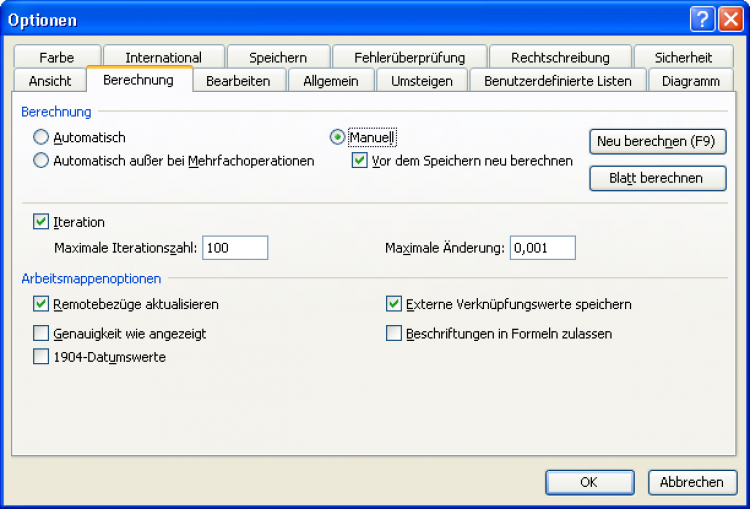Toggle Externe Verknüpfungswerte speichern
750x509 pixels.
[x=394, y=304]
